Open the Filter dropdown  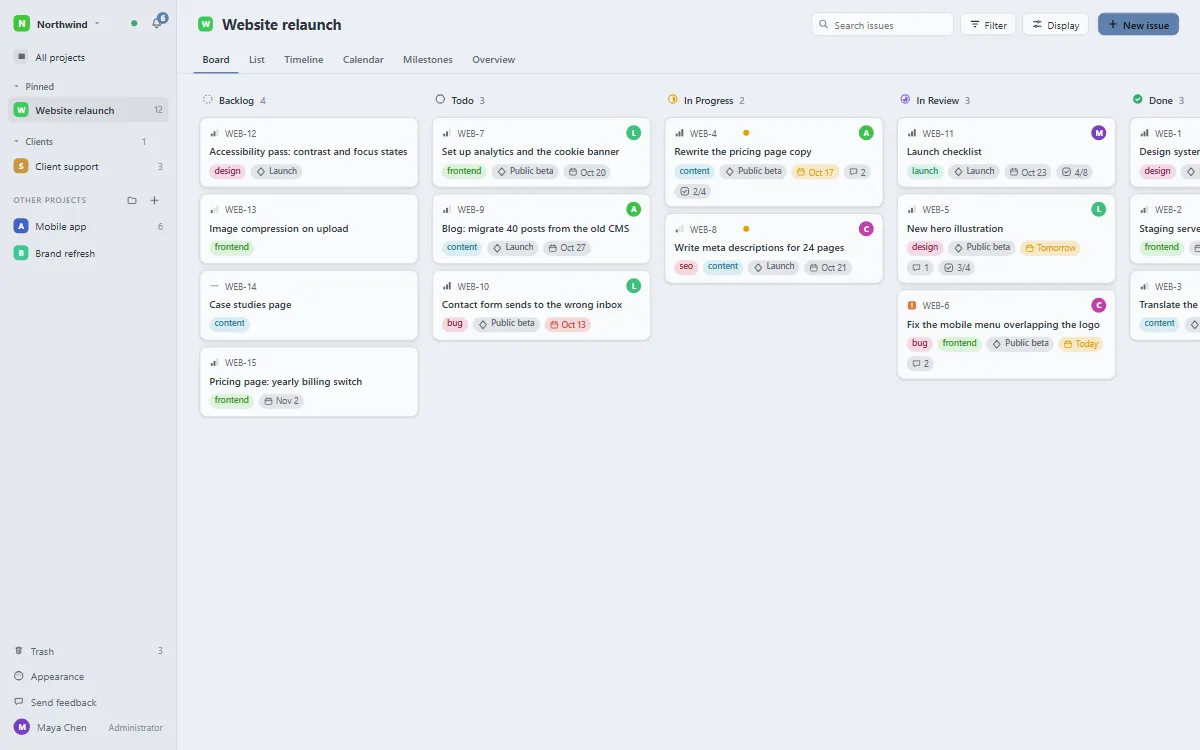(988, 25)
